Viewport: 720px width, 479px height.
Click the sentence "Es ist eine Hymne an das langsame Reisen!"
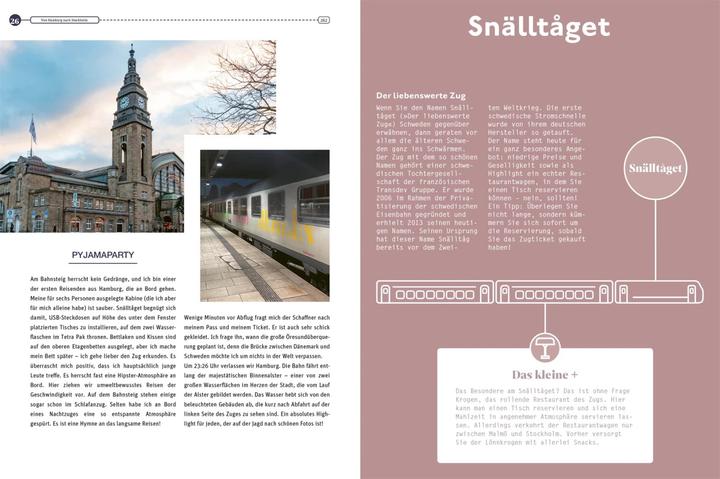pos(107,424)
